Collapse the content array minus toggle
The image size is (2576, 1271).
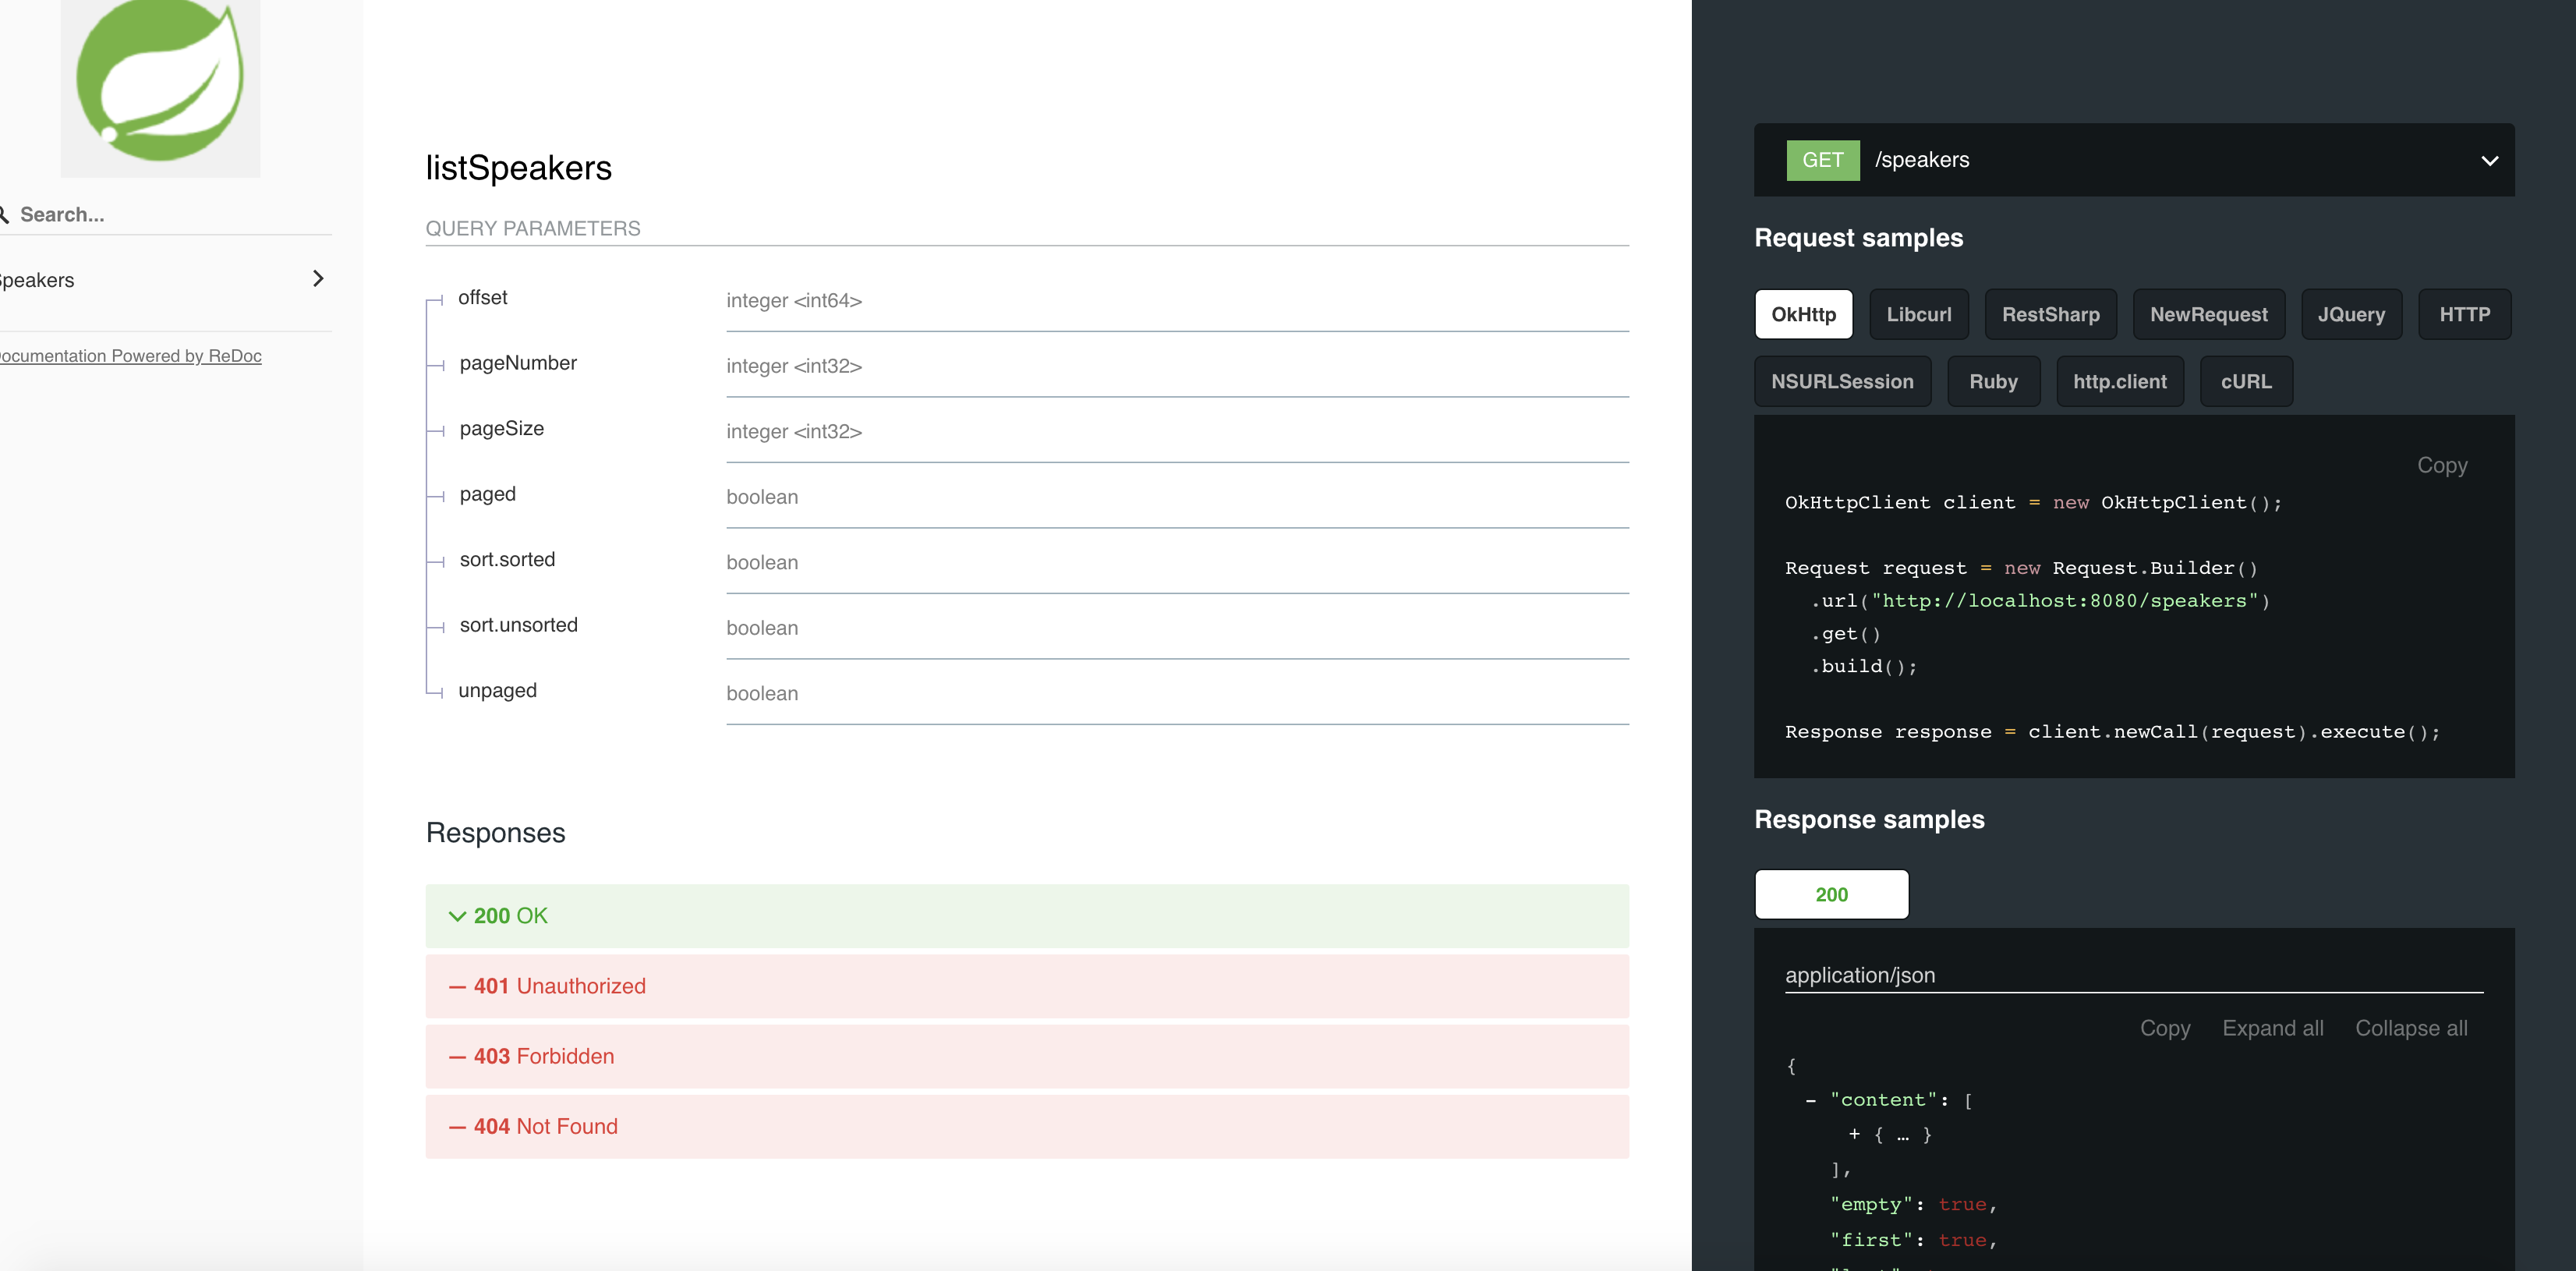1811,1100
